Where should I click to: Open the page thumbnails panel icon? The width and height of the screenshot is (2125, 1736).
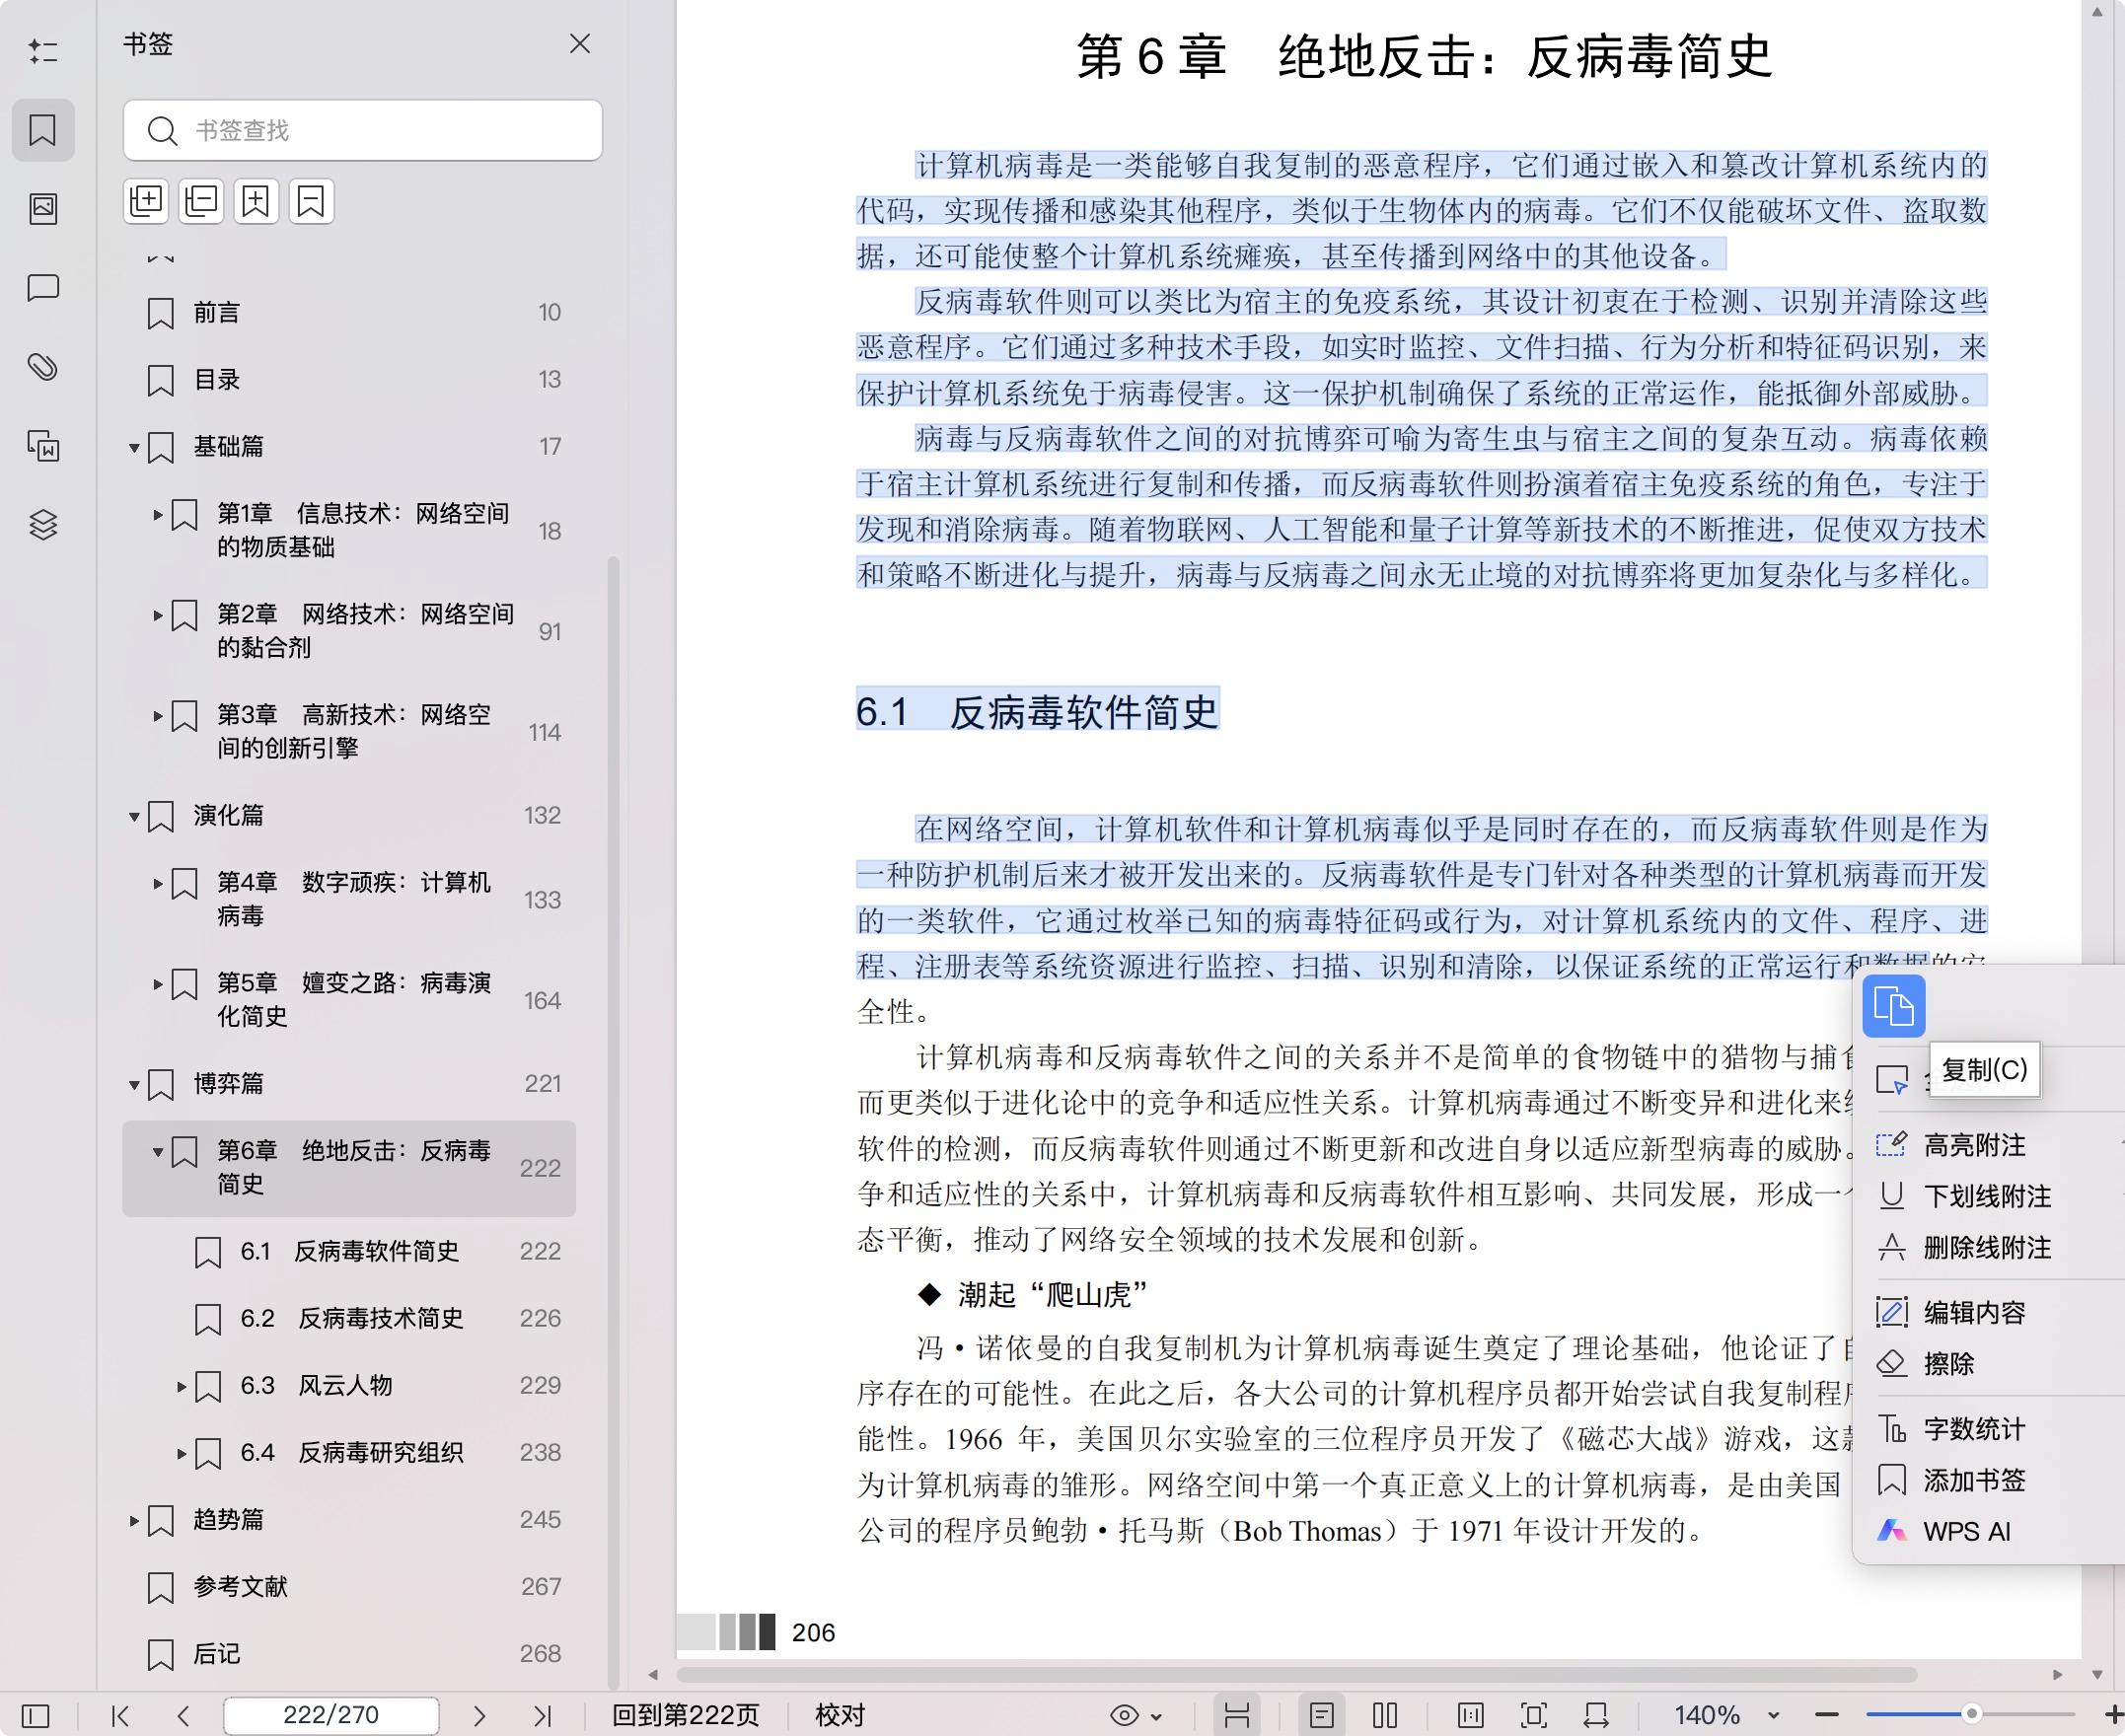coord(43,209)
